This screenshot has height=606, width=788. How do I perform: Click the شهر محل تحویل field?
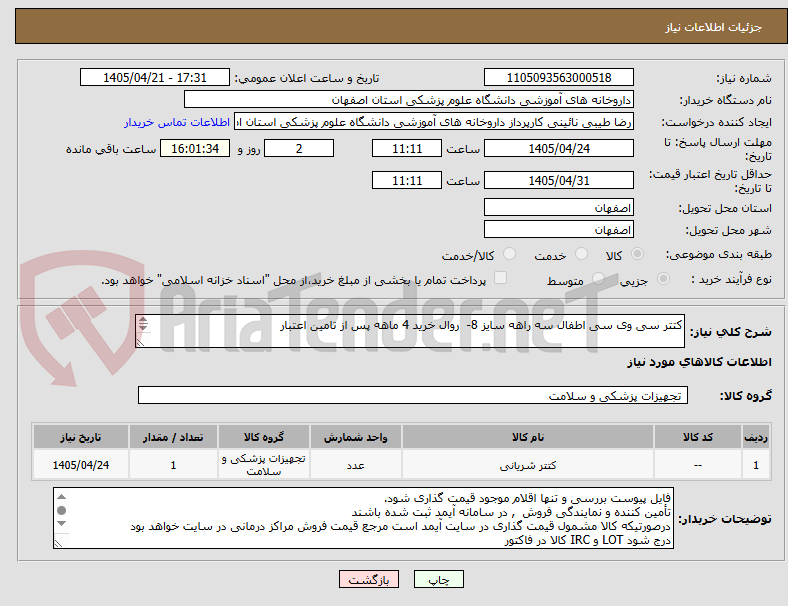(x=558, y=229)
